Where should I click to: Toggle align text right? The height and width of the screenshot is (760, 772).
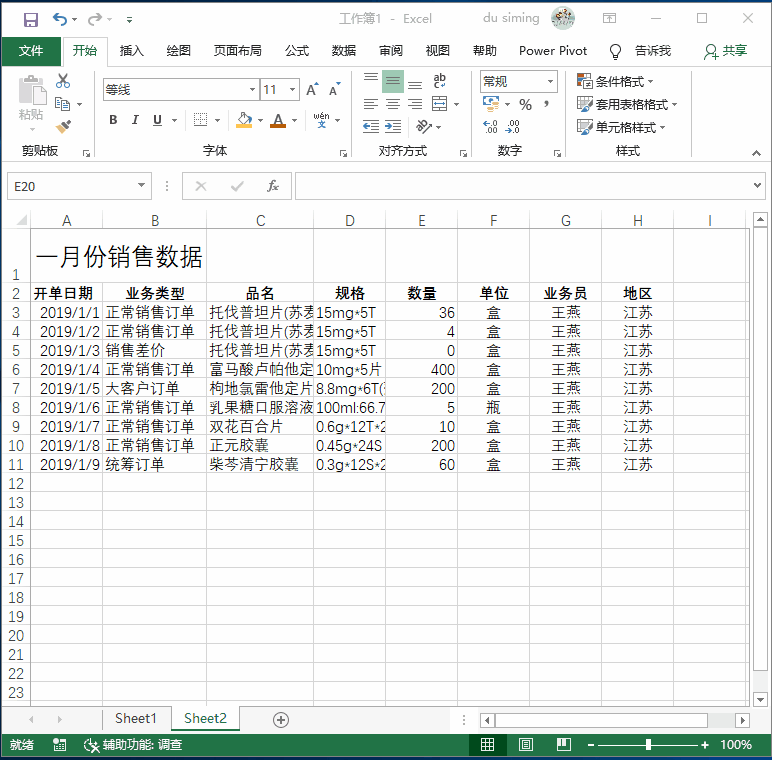[x=415, y=104]
